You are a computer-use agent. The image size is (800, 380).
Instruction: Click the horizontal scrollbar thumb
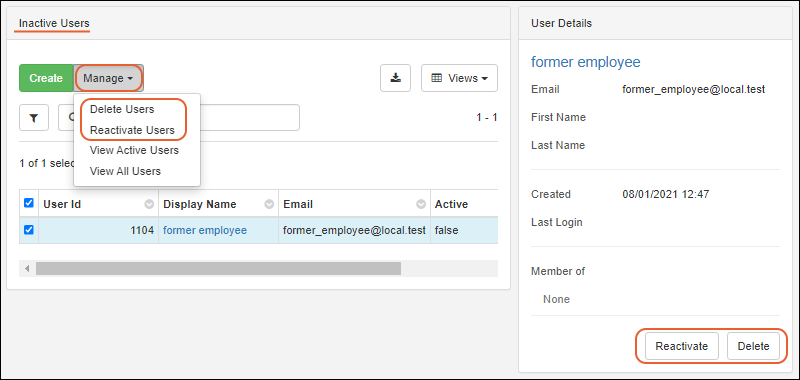pos(218,268)
